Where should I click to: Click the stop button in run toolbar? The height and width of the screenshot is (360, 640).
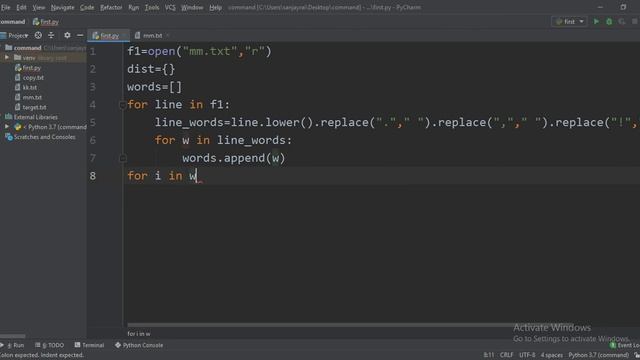click(635, 22)
